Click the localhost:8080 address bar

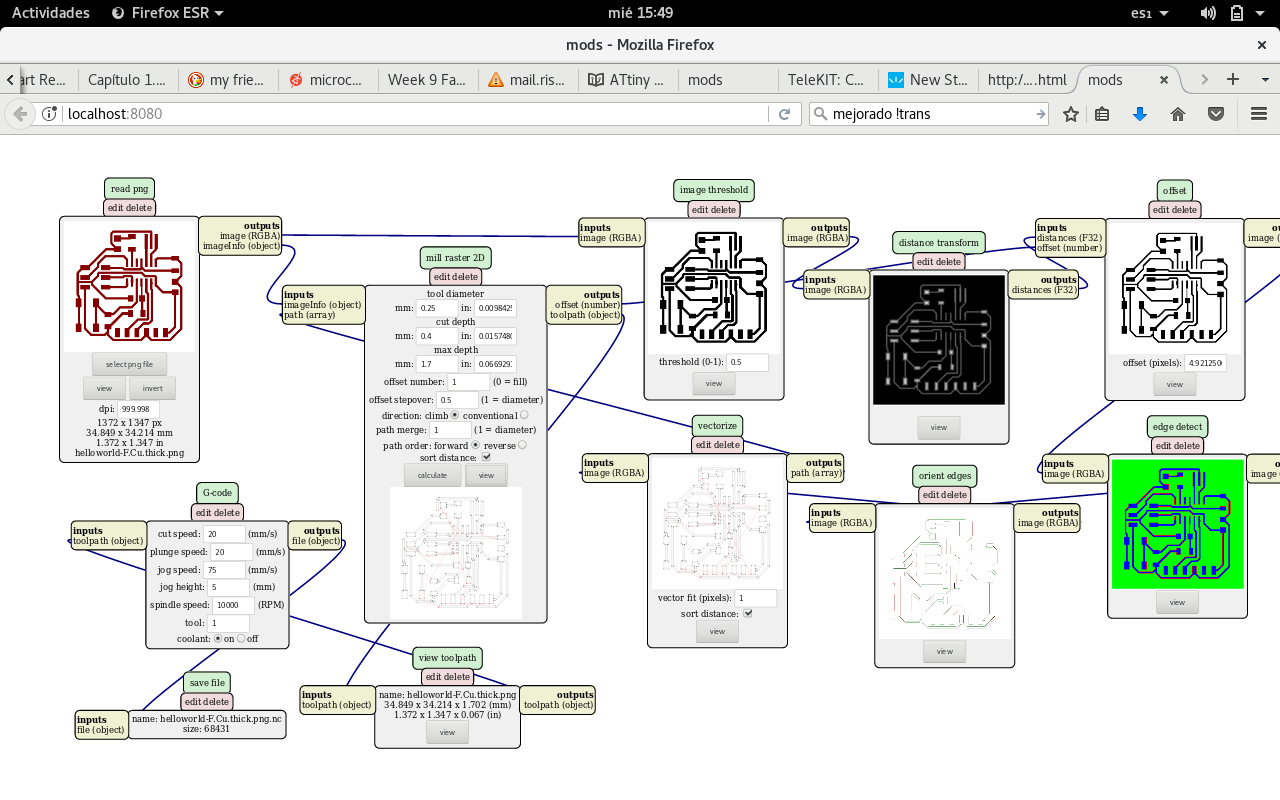[415, 114]
